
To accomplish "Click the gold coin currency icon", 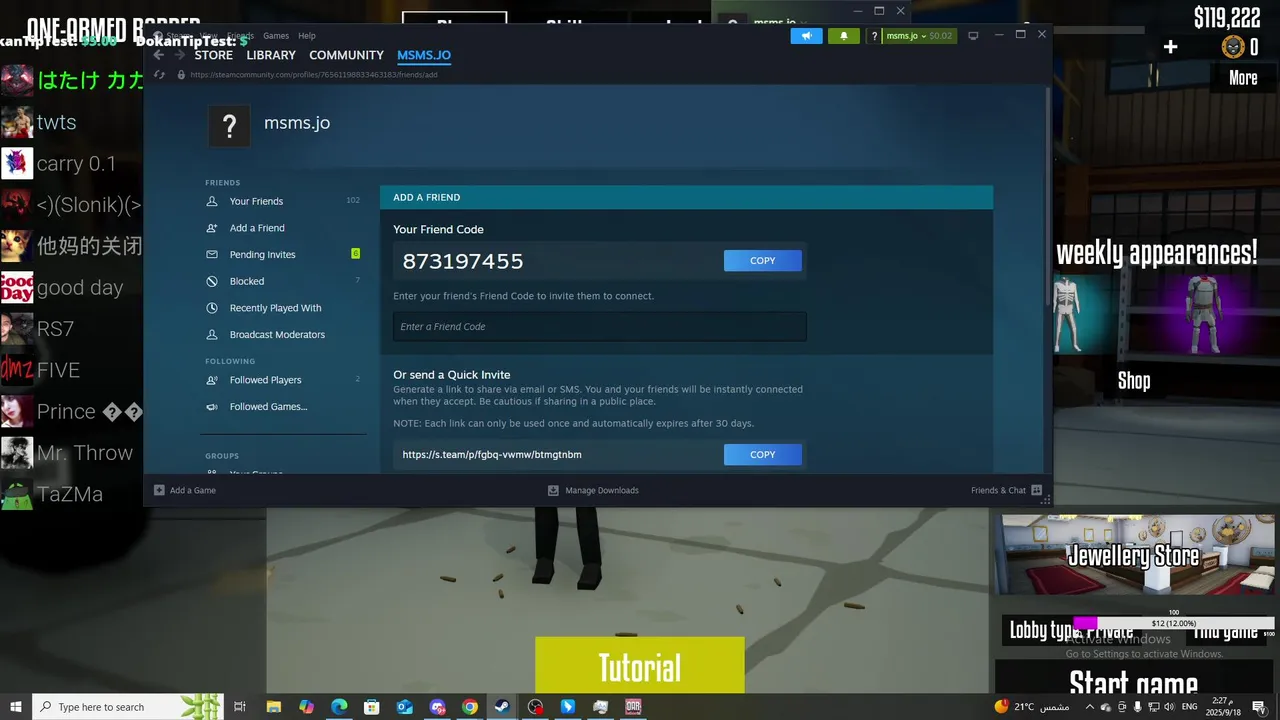I will click(1233, 47).
